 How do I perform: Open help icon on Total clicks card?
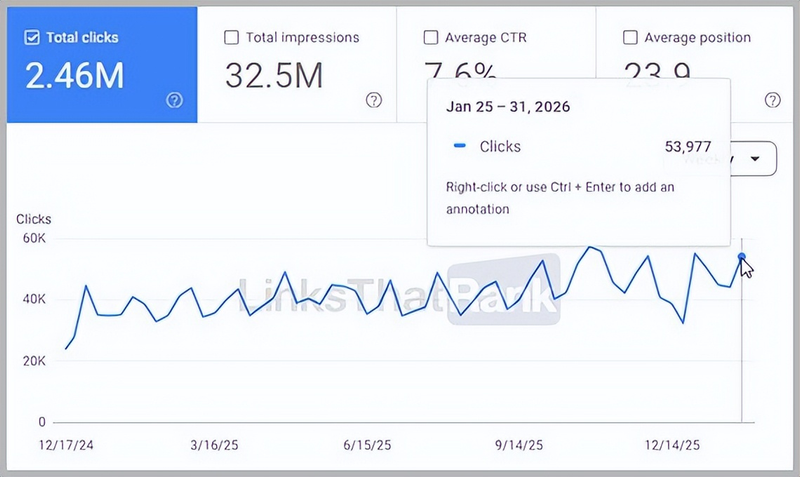coord(174,100)
